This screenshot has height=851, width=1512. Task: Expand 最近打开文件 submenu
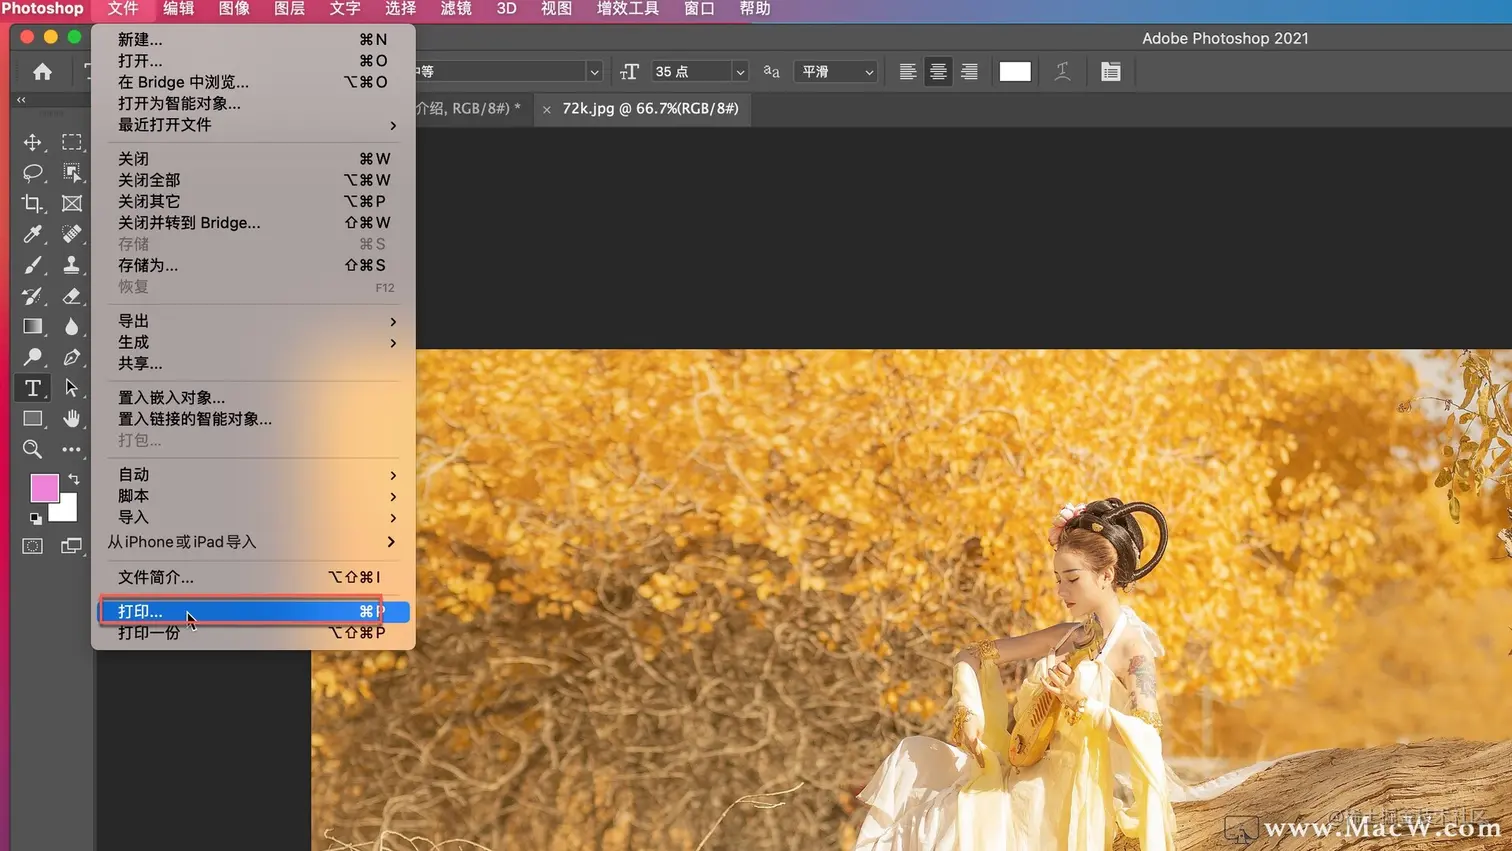coord(255,125)
